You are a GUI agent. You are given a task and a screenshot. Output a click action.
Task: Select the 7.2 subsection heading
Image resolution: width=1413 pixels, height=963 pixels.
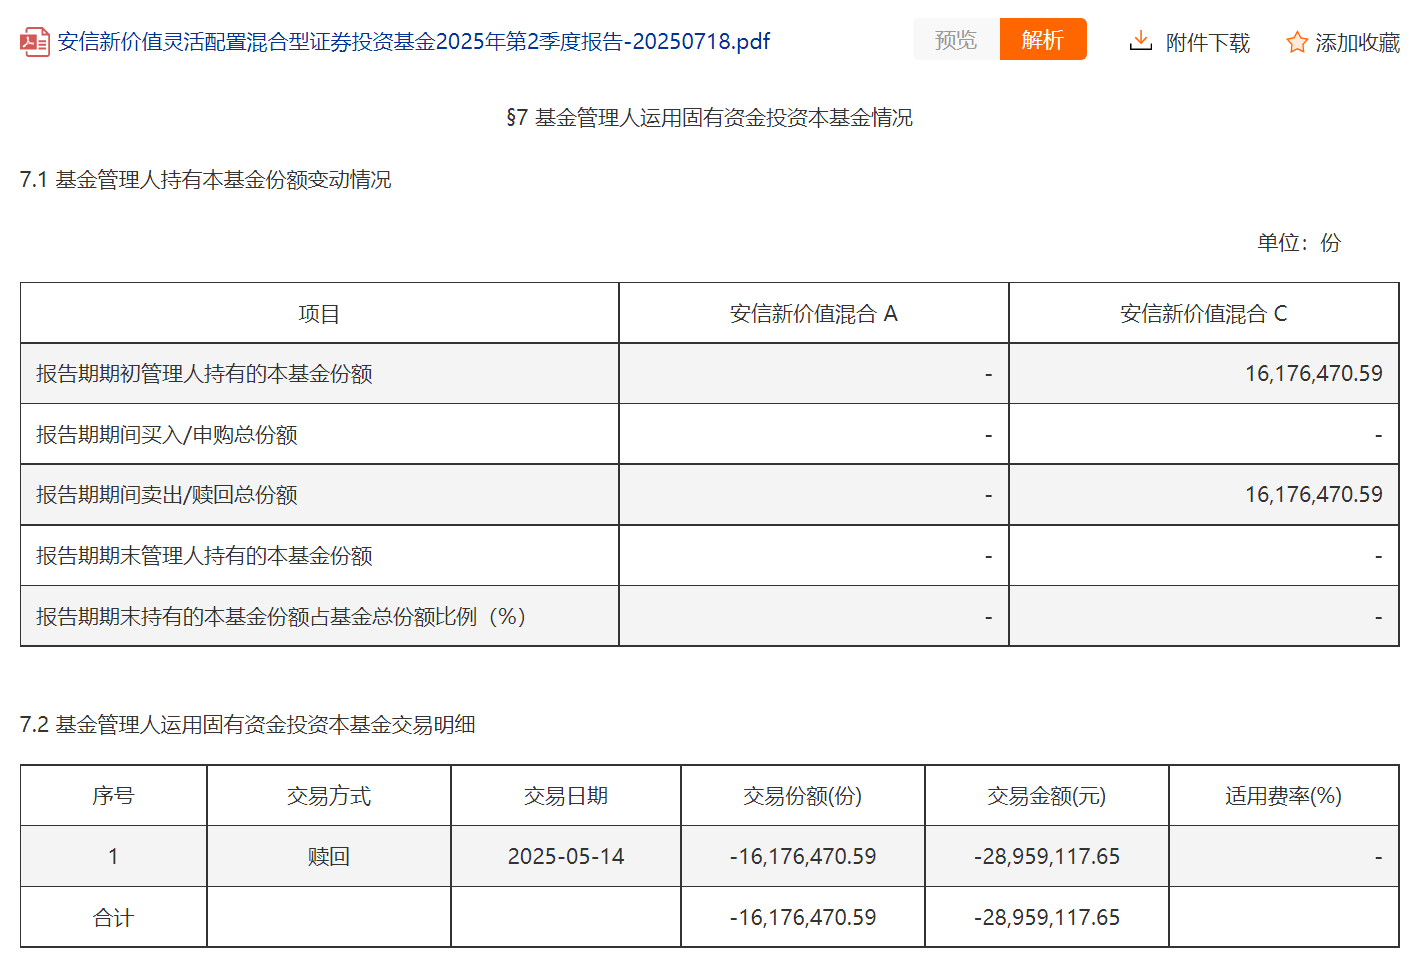[247, 725]
